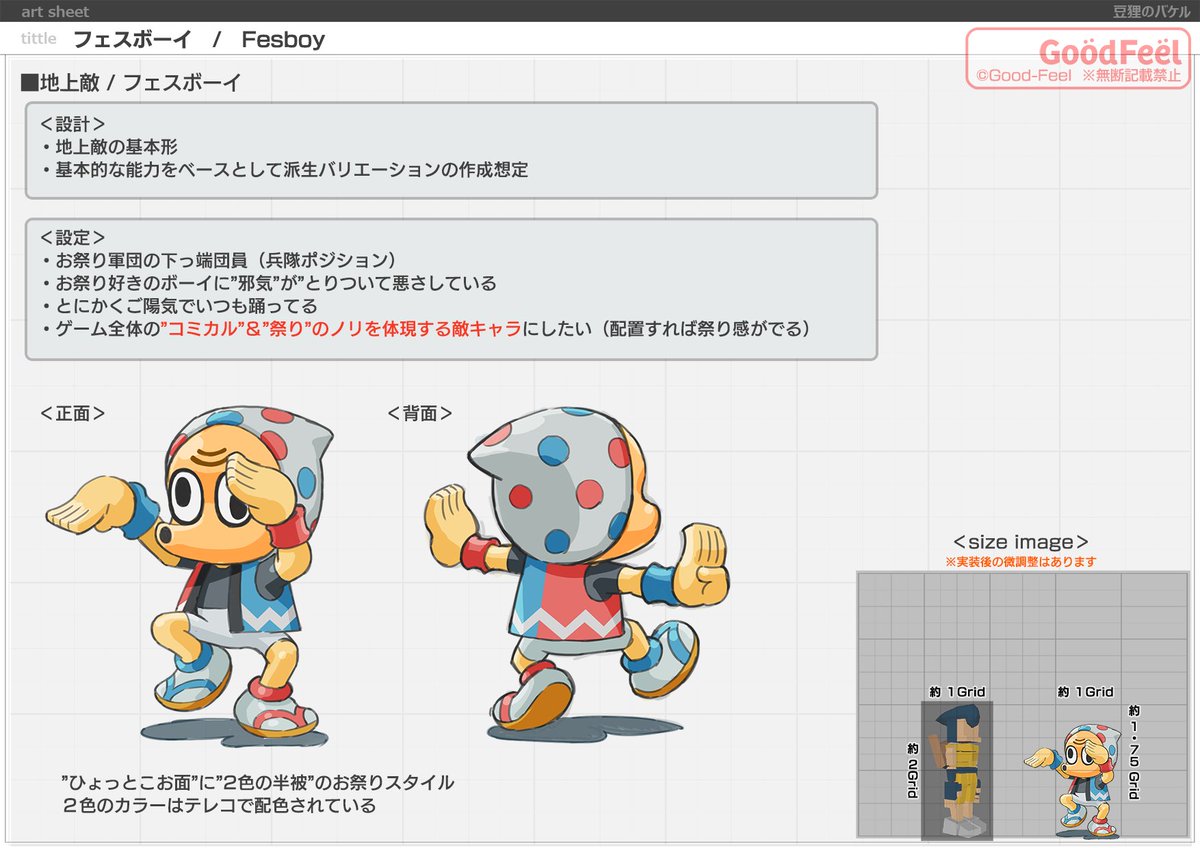The width and height of the screenshot is (1200, 848).
Task: Click the '<正面>' front view label
Action: [73, 413]
